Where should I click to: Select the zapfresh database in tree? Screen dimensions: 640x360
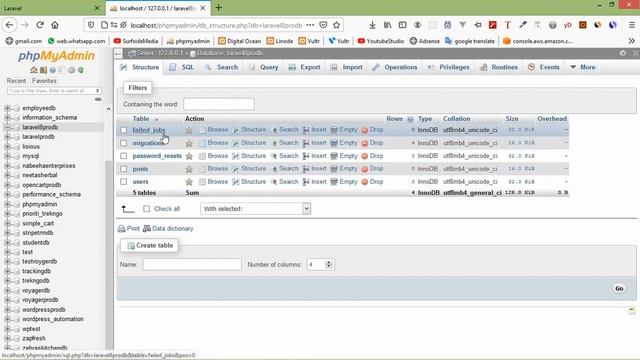click(x=34, y=338)
